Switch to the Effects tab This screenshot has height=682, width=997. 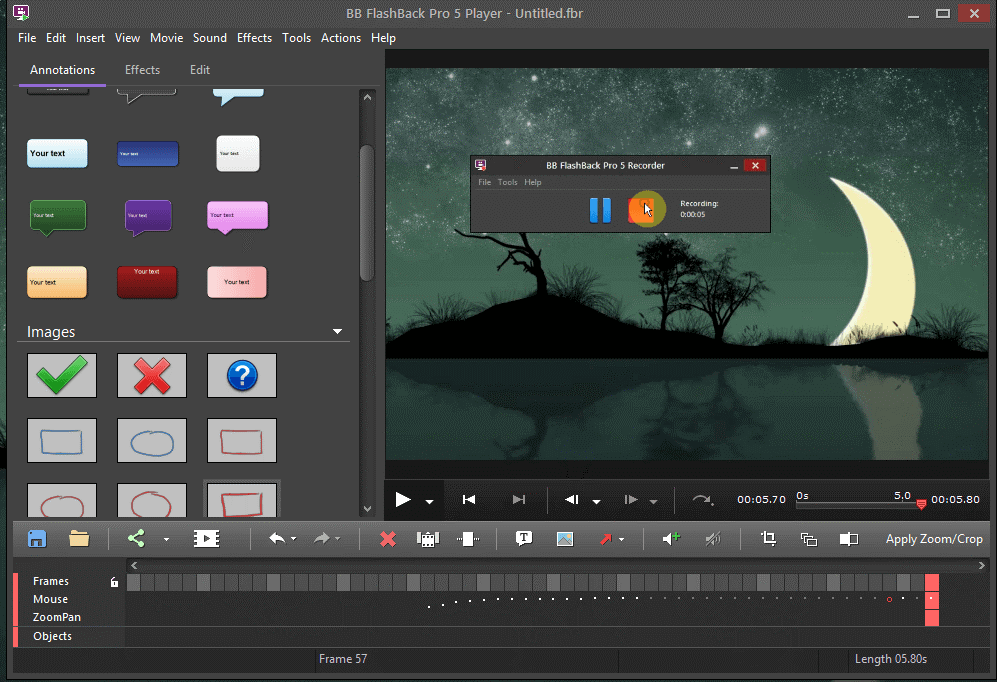point(141,70)
